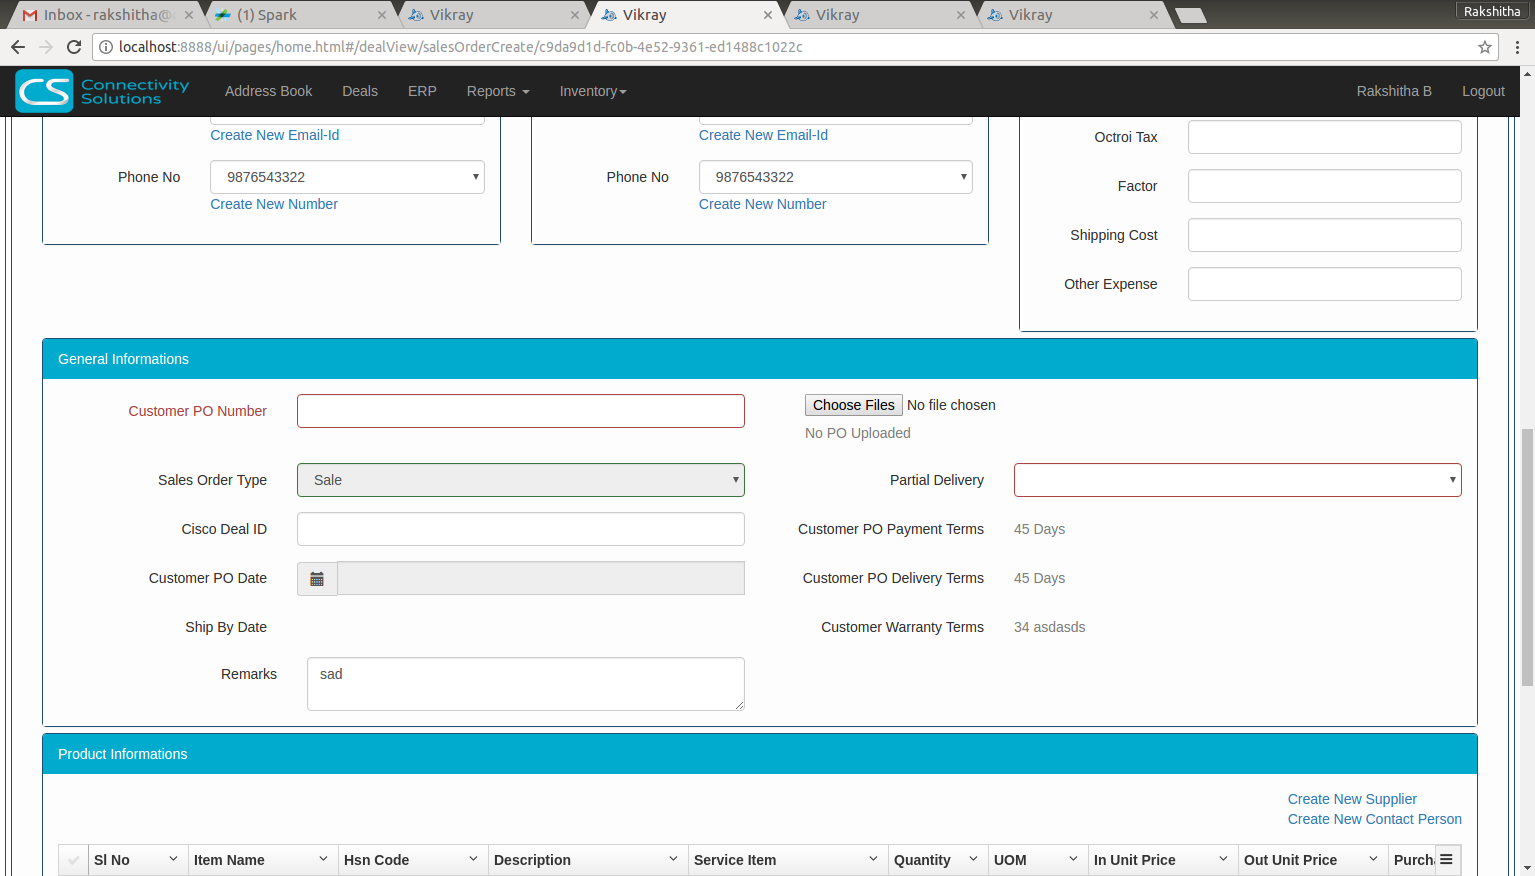Bookmark this page with the star icon

pos(1485,47)
